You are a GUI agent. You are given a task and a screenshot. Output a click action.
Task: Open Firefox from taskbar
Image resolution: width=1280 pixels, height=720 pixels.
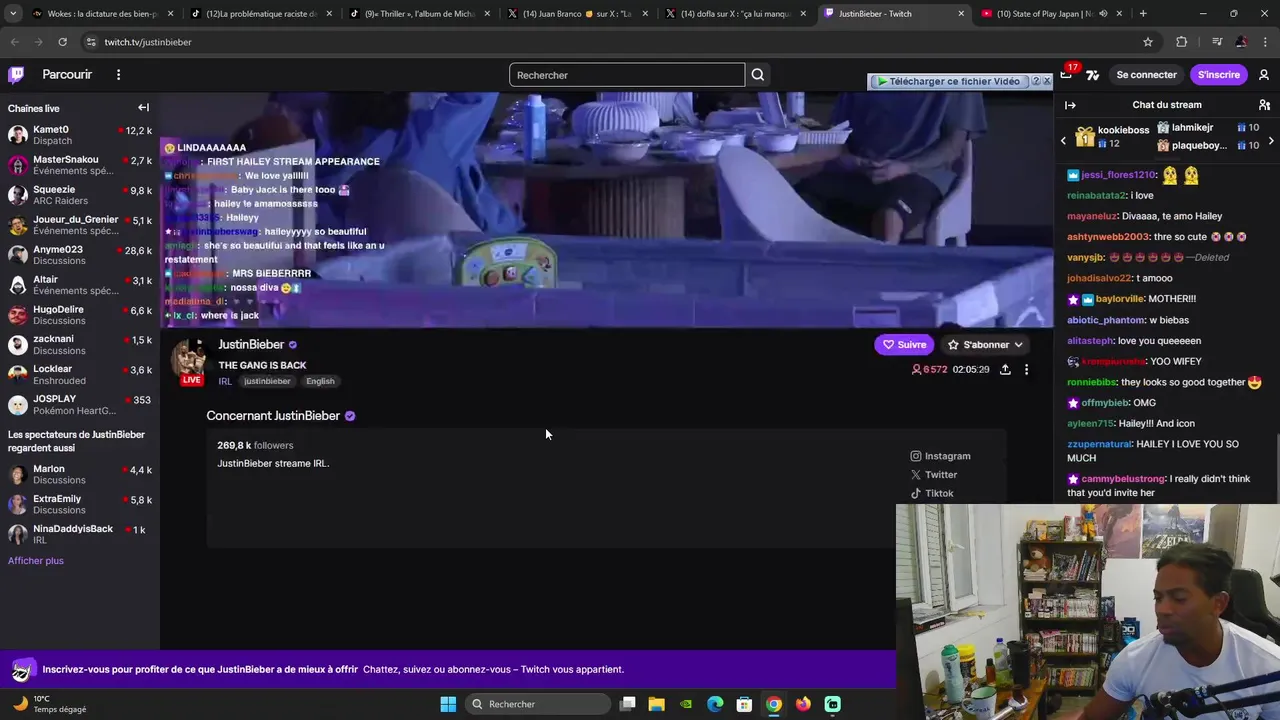click(803, 704)
